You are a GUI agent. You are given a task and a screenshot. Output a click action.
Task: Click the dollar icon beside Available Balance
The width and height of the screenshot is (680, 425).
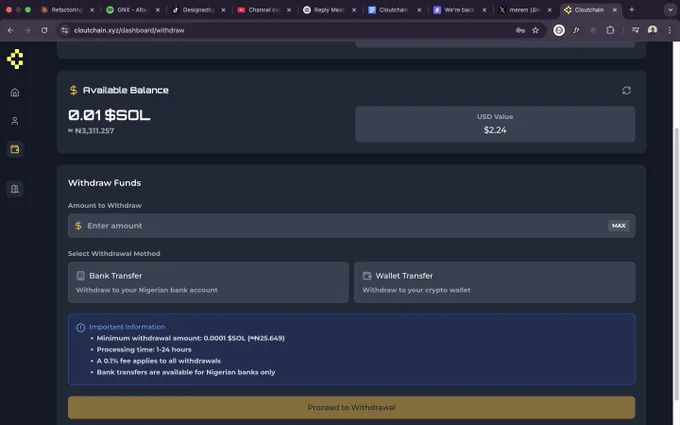[73, 90]
